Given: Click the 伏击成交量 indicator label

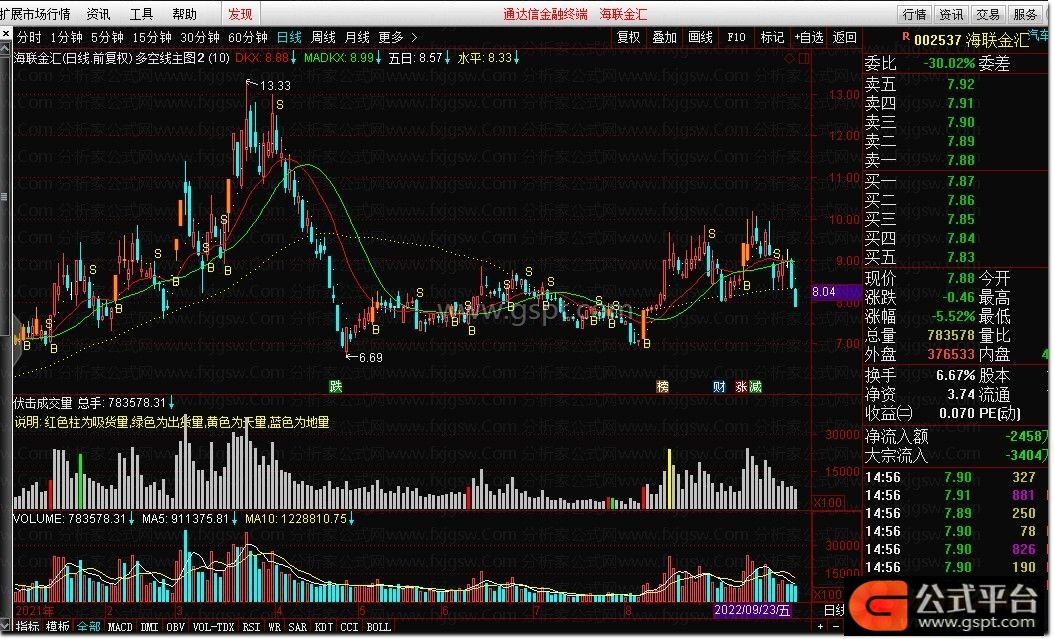Looking at the screenshot, I should pos(43,403).
